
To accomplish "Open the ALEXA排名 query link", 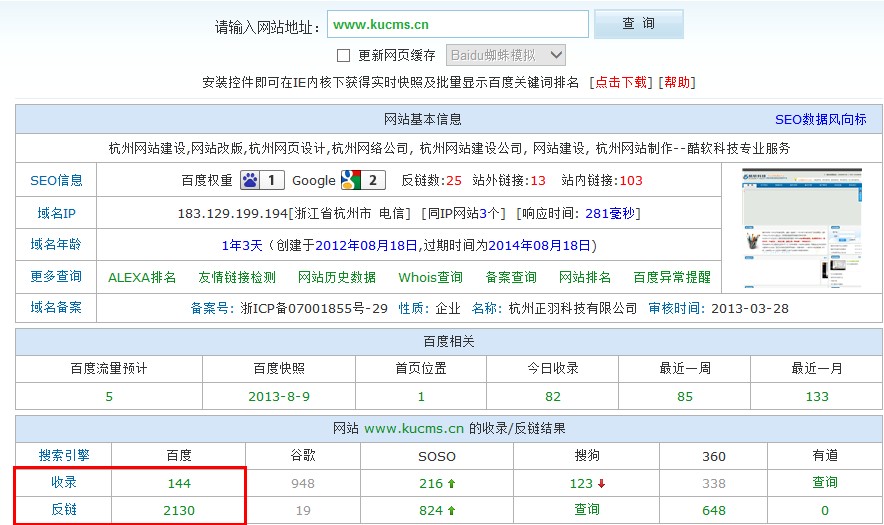I will point(142,278).
